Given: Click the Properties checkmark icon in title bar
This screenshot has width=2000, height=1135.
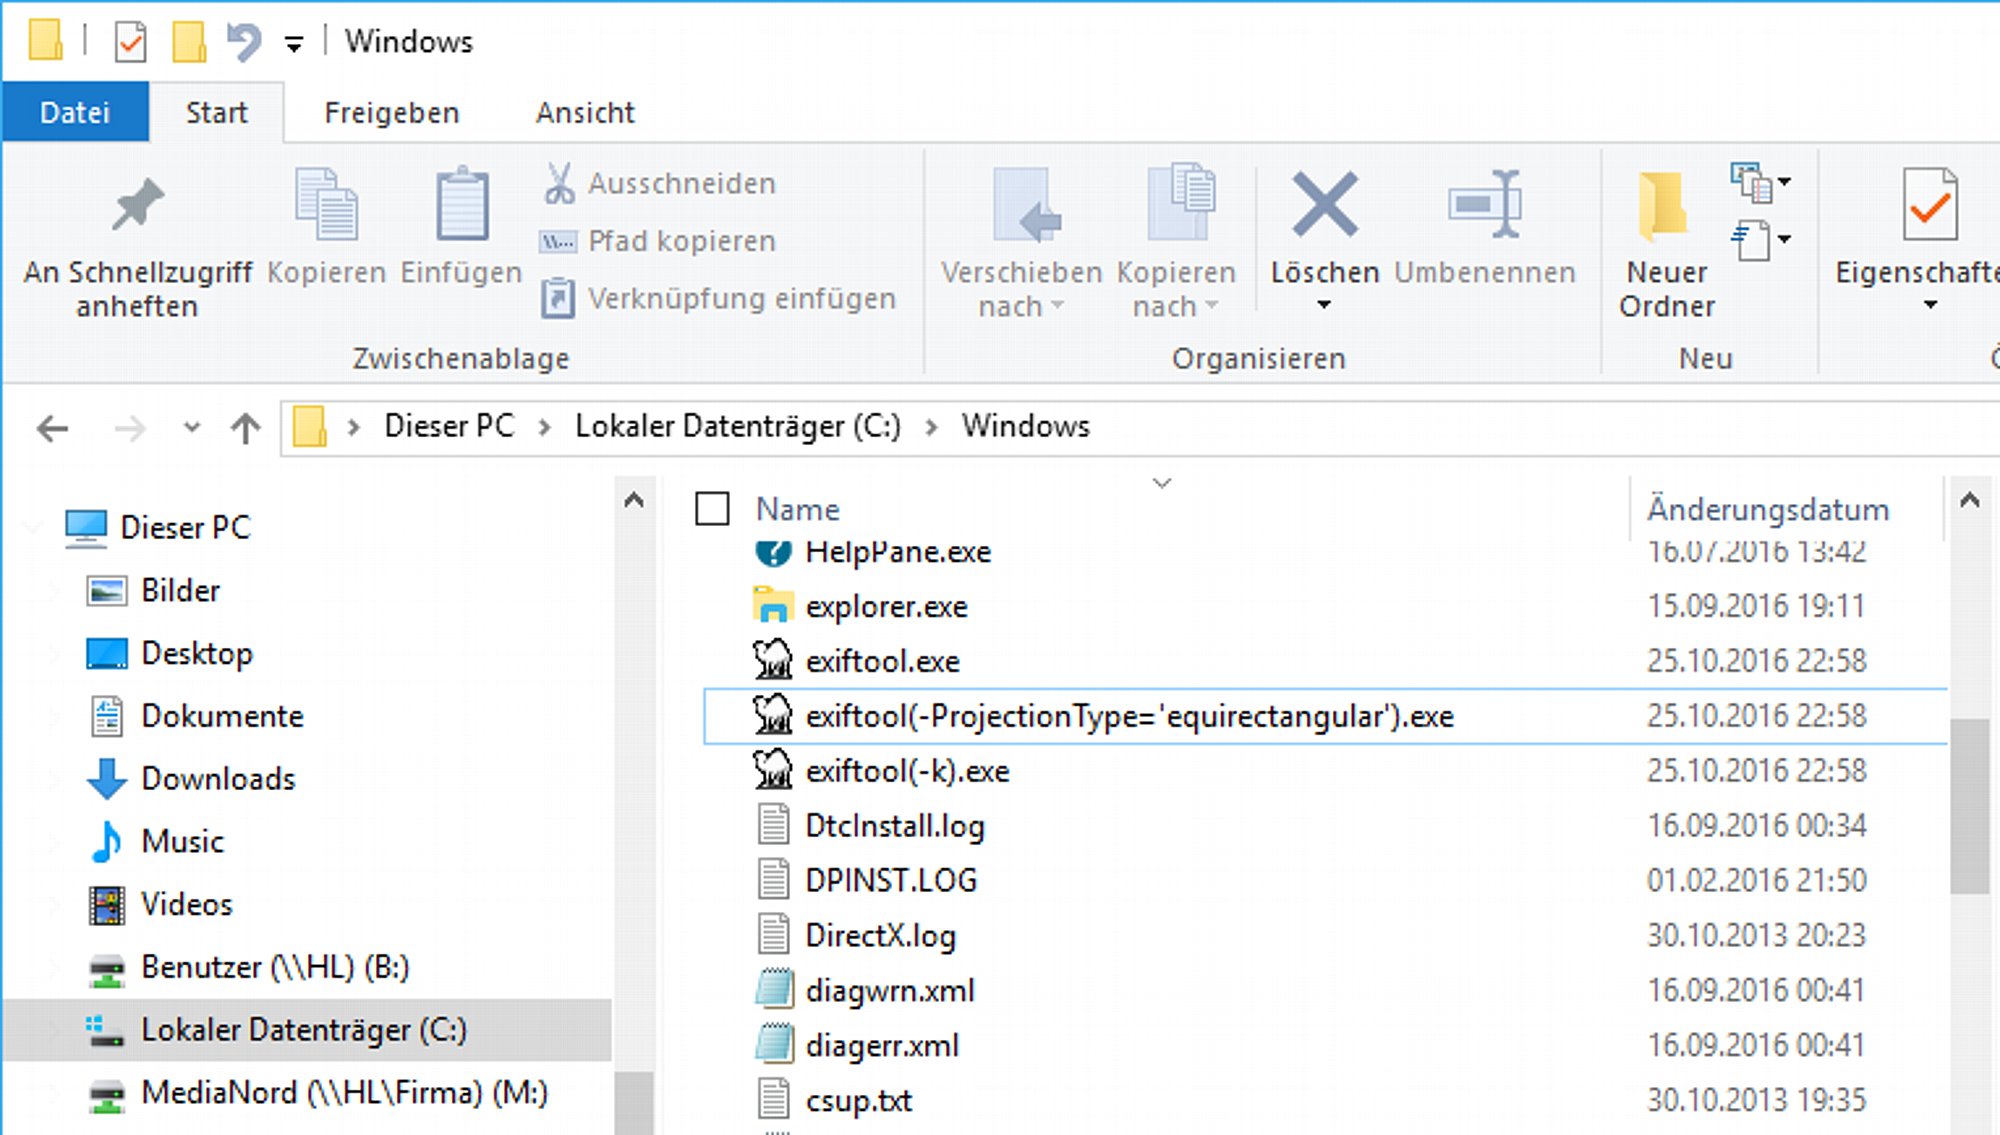Looking at the screenshot, I should (131, 42).
